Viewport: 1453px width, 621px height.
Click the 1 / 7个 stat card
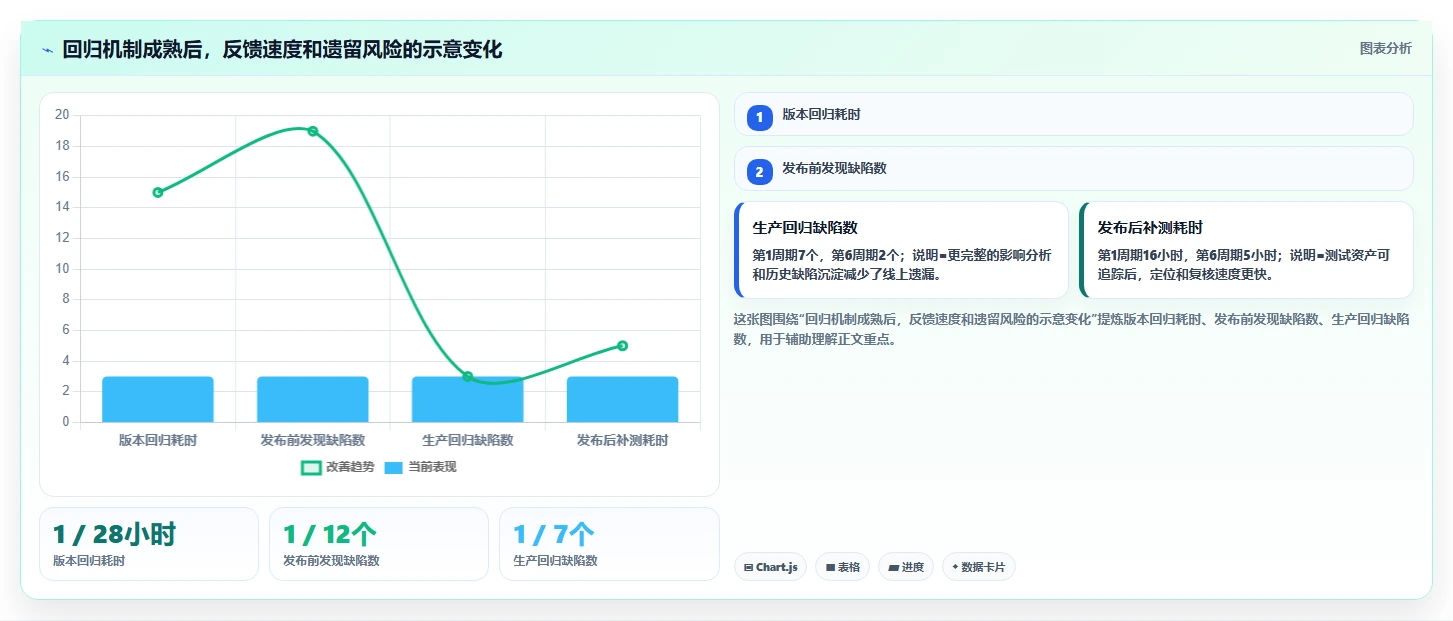click(609, 544)
